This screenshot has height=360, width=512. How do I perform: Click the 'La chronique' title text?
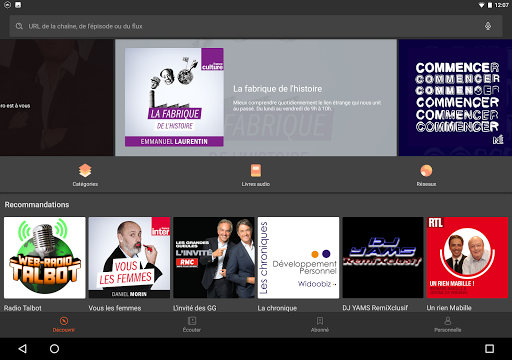(277, 308)
